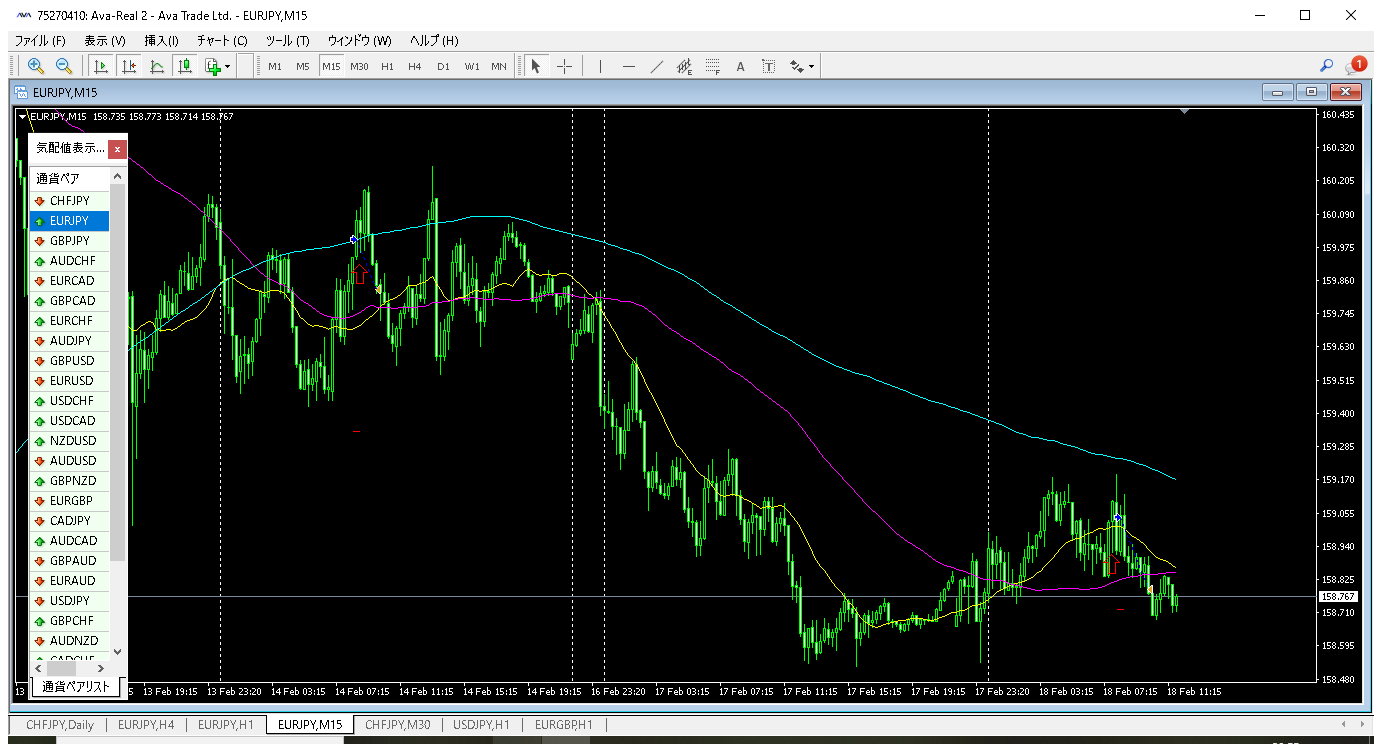Select AUDNZD in the symbol list
The width and height of the screenshot is (1382, 744).
coord(69,641)
